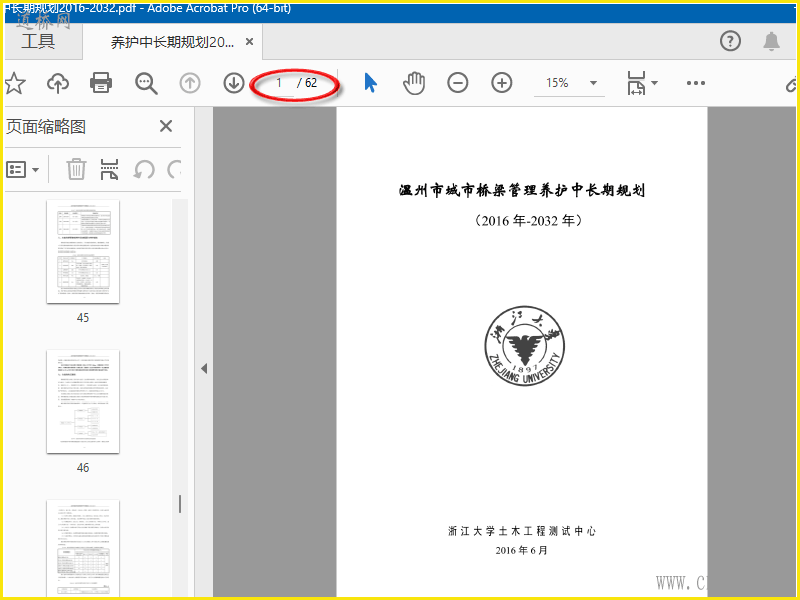Click the date text 2016年6月
Viewport: 800px width, 600px height.
pyautogui.click(x=521, y=551)
